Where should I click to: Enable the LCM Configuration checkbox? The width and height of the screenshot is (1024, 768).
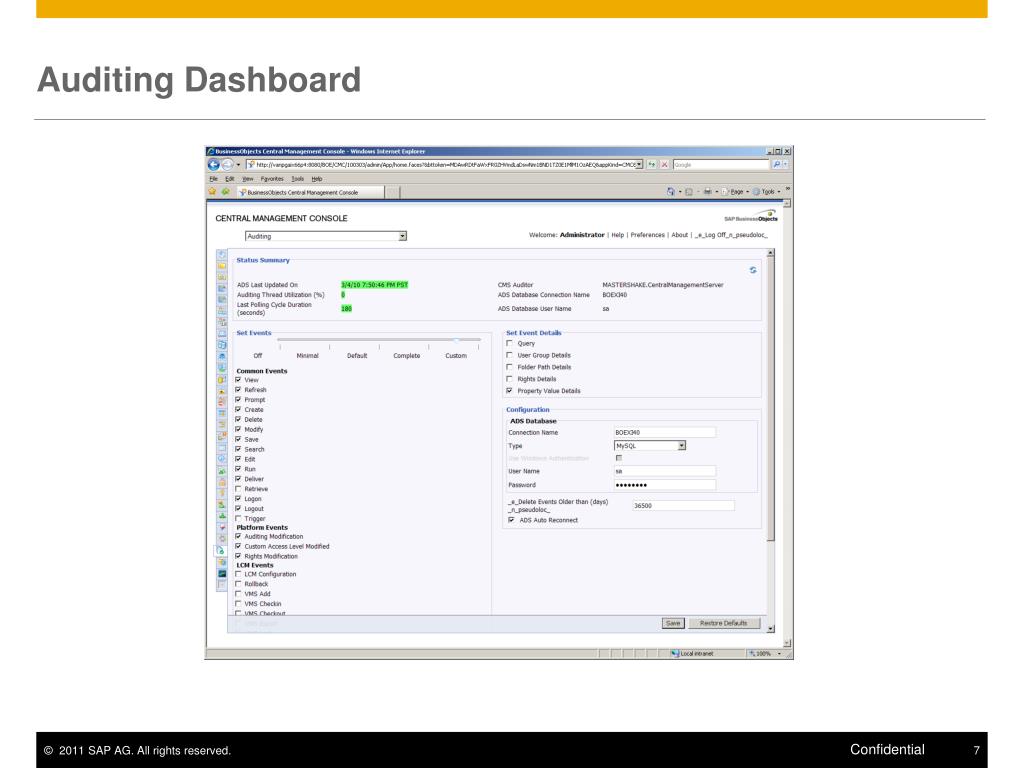coord(238,574)
